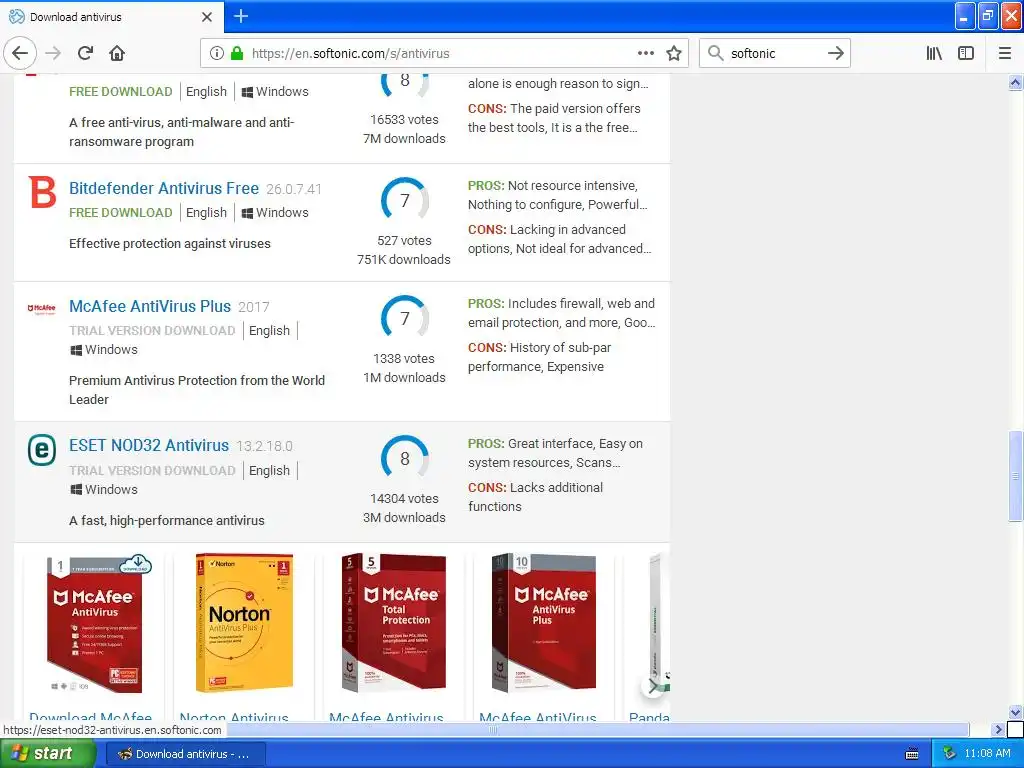The image size is (1024, 768).
Task: Click the horizontal scrollbar right arrow
Action: tap(999, 729)
